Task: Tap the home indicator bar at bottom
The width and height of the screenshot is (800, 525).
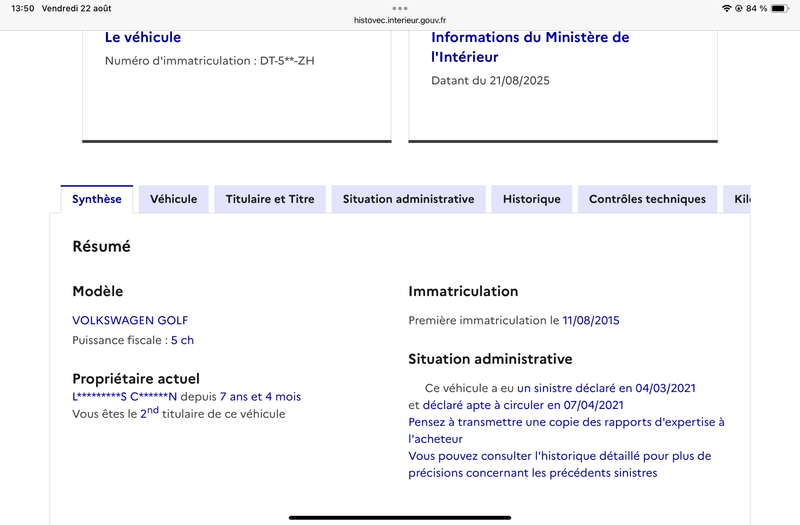Action: click(x=400, y=517)
